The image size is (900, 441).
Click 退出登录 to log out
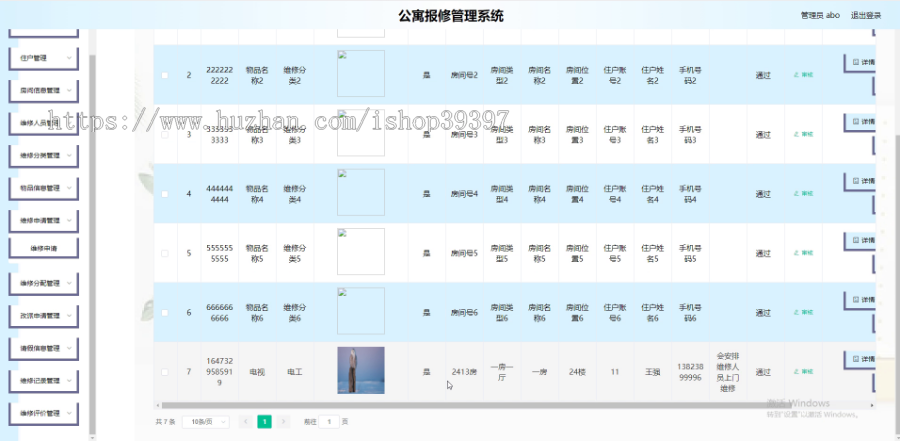click(x=866, y=16)
